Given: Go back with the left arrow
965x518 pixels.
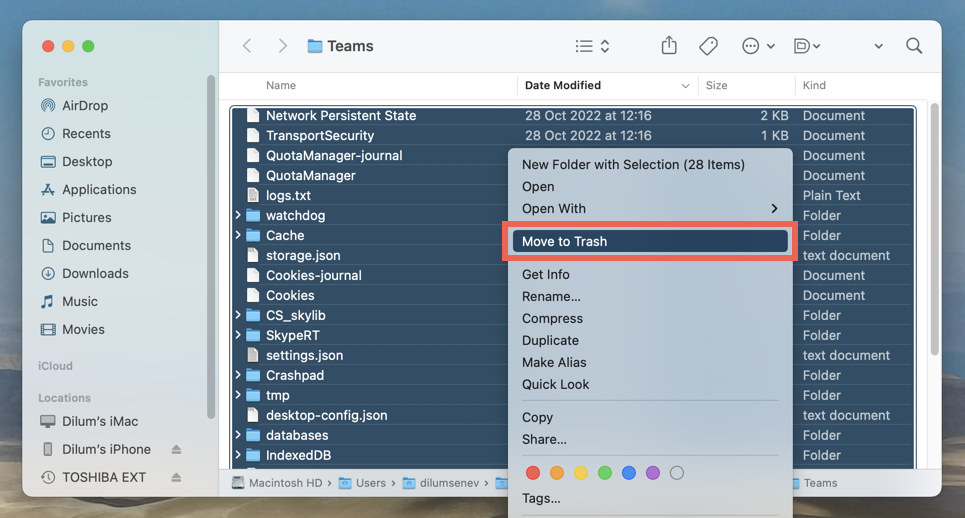Looking at the screenshot, I should point(247,46).
